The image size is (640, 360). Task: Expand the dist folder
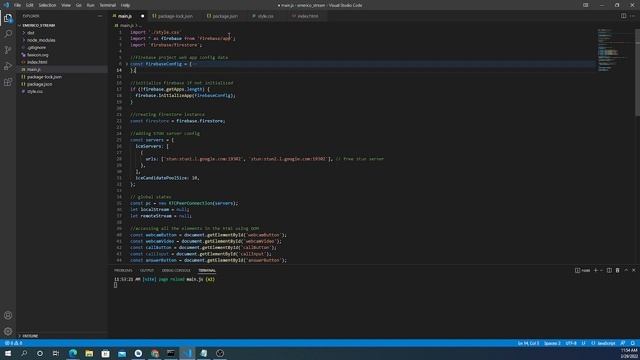[31, 33]
